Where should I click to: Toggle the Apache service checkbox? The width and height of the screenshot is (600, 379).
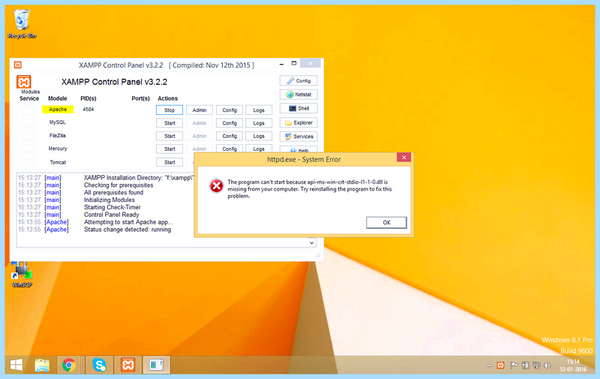point(30,110)
